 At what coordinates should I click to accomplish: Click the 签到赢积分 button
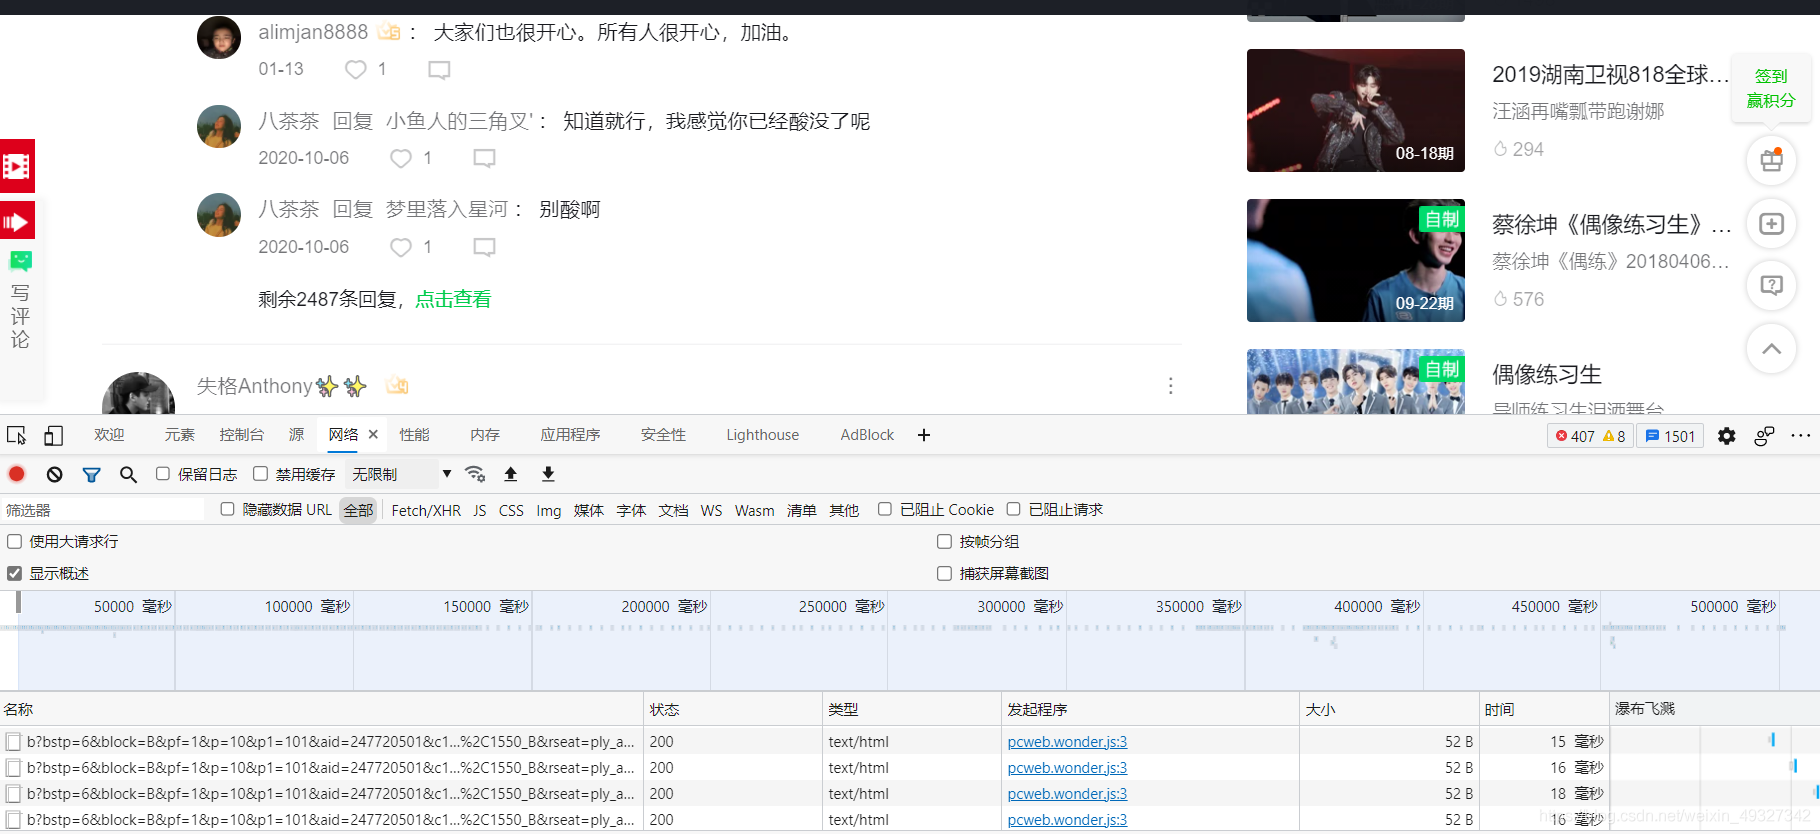click(x=1770, y=88)
